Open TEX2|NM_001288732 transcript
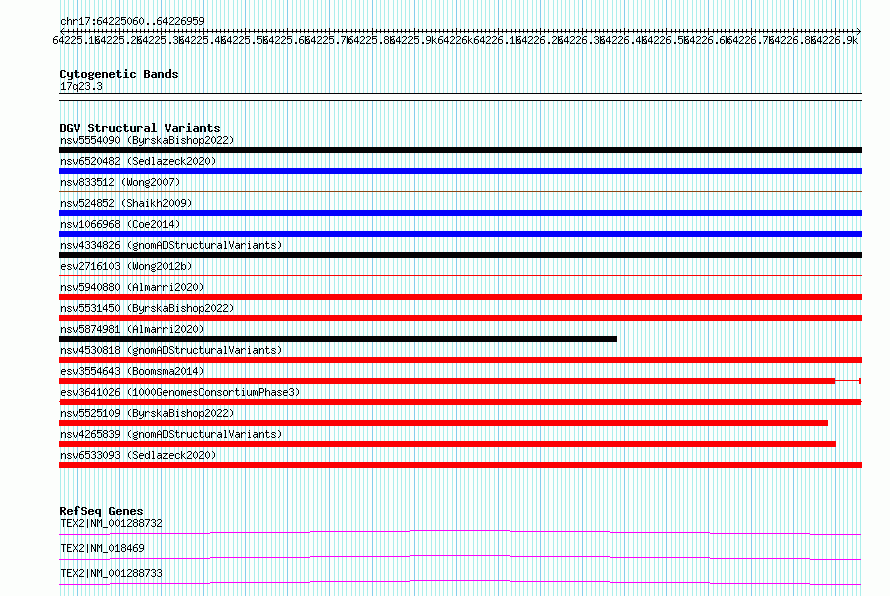This screenshot has height=596, width=890. point(111,523)
